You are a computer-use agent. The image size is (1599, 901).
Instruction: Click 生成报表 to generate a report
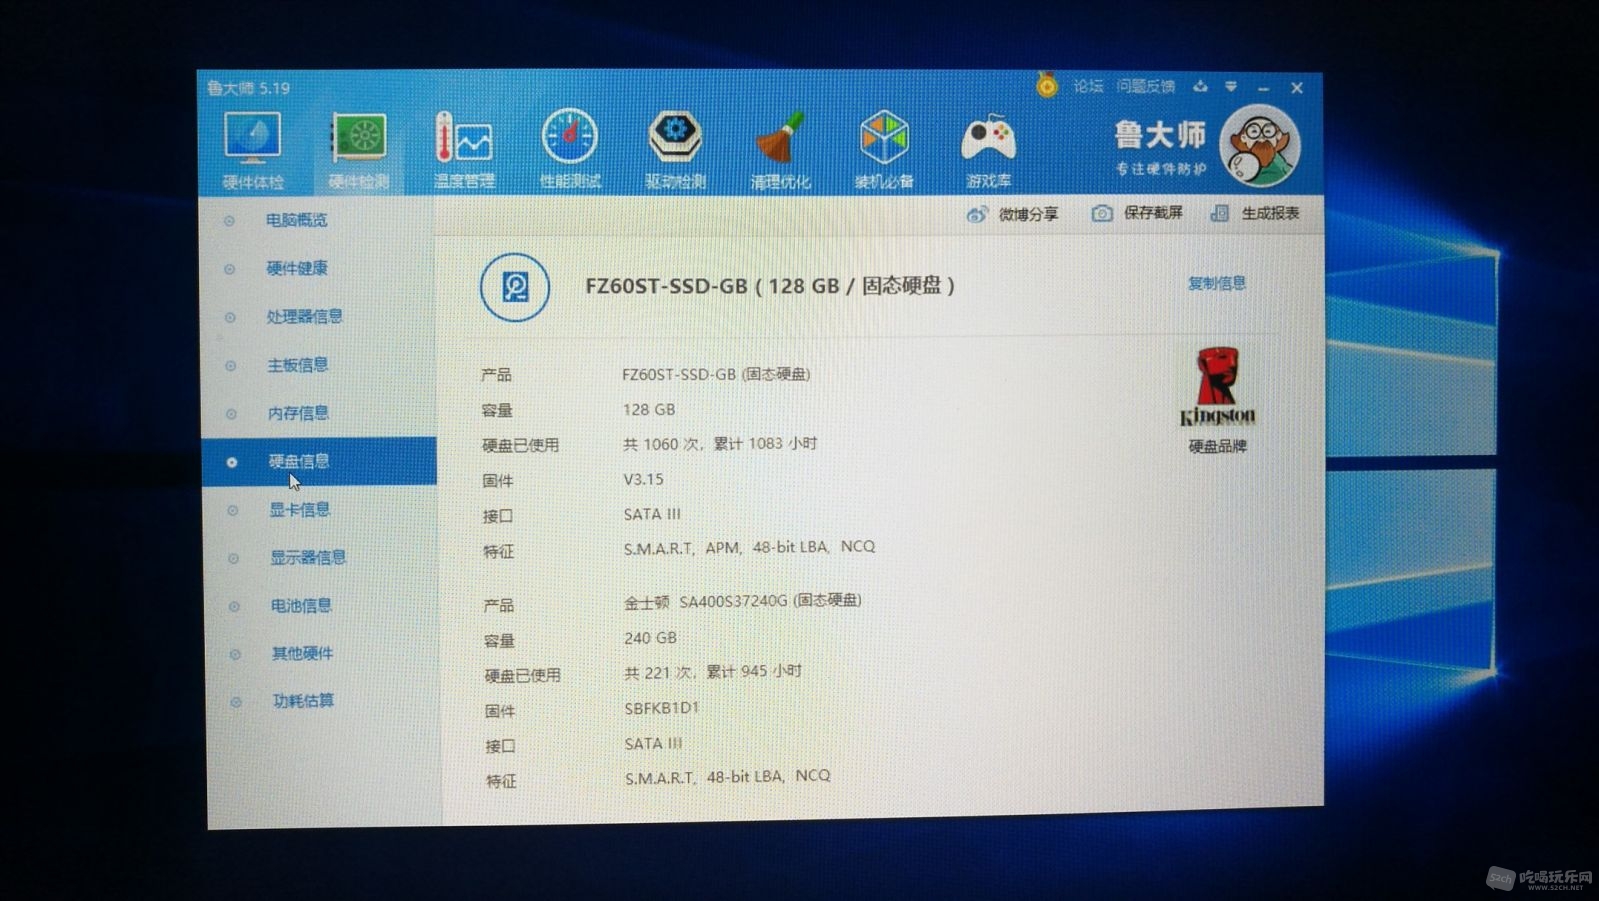pyautogui.click(x=1255, y=213)
